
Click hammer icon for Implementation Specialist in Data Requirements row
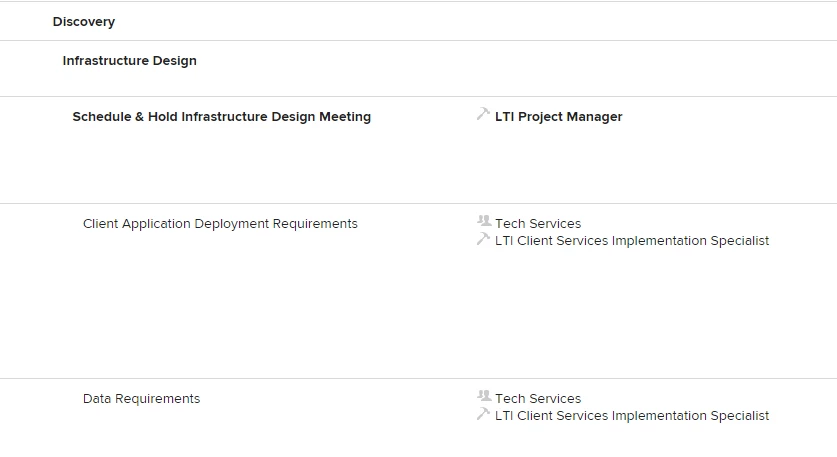(484, 414)
